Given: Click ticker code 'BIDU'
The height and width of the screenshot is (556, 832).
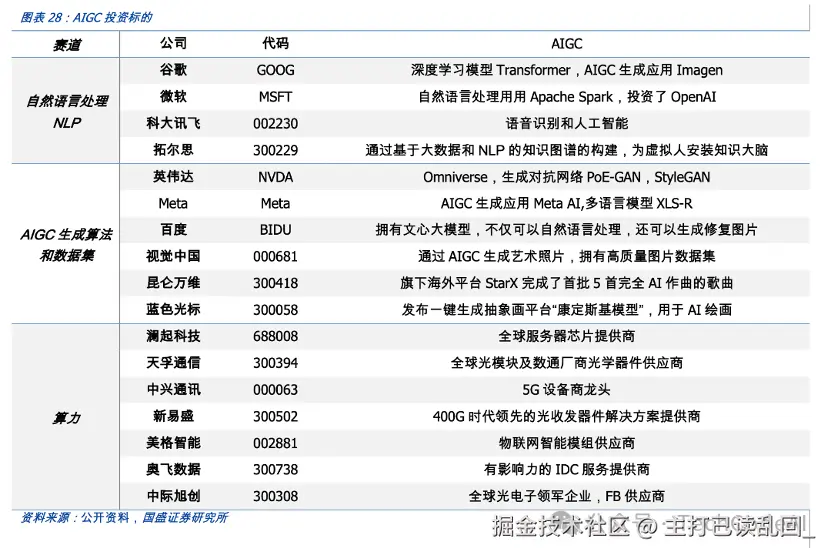Looking at the screenshot, I should click(275, 230).
